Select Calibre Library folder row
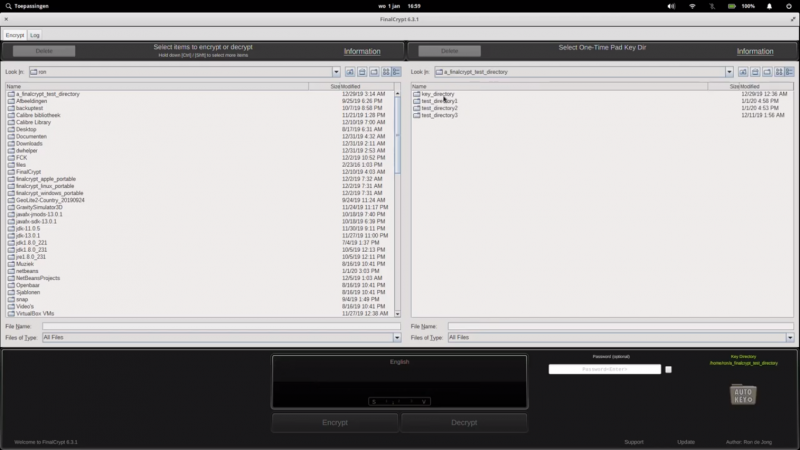 tap(33, 122)
